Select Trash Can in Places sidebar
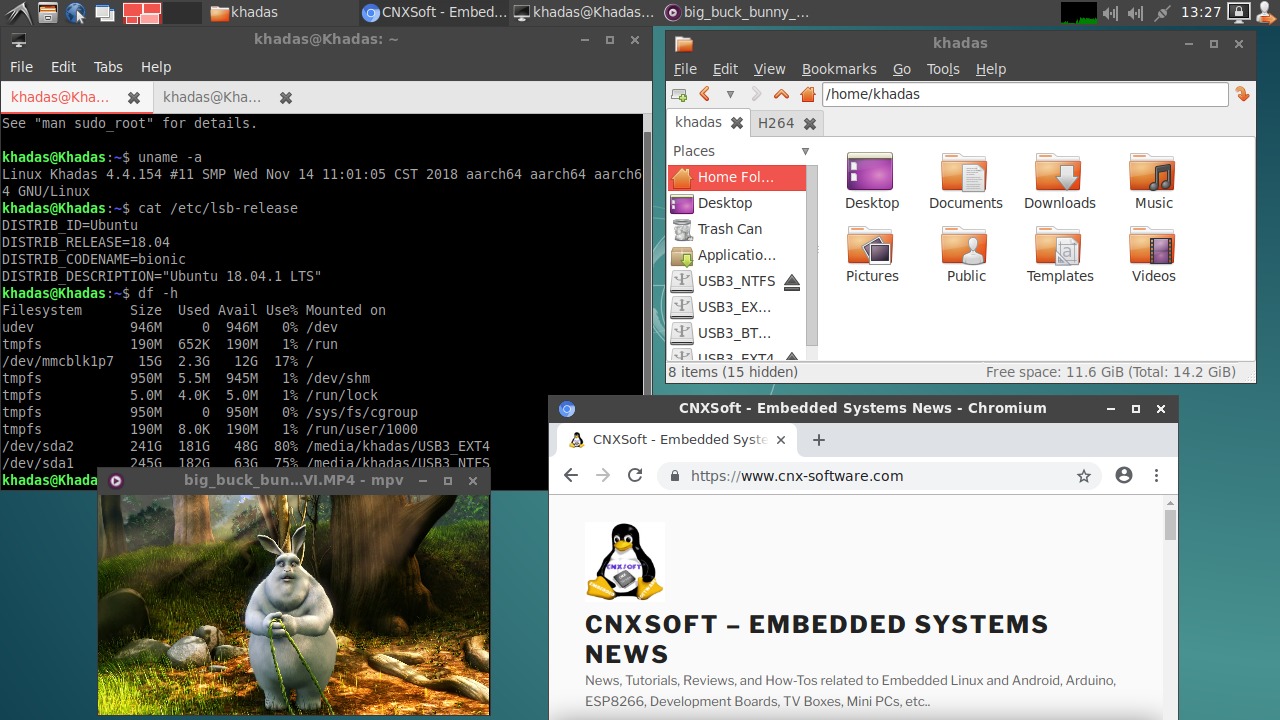Image resolution: width=1280 pixels, height=720 pixels. tap(736, 229)
